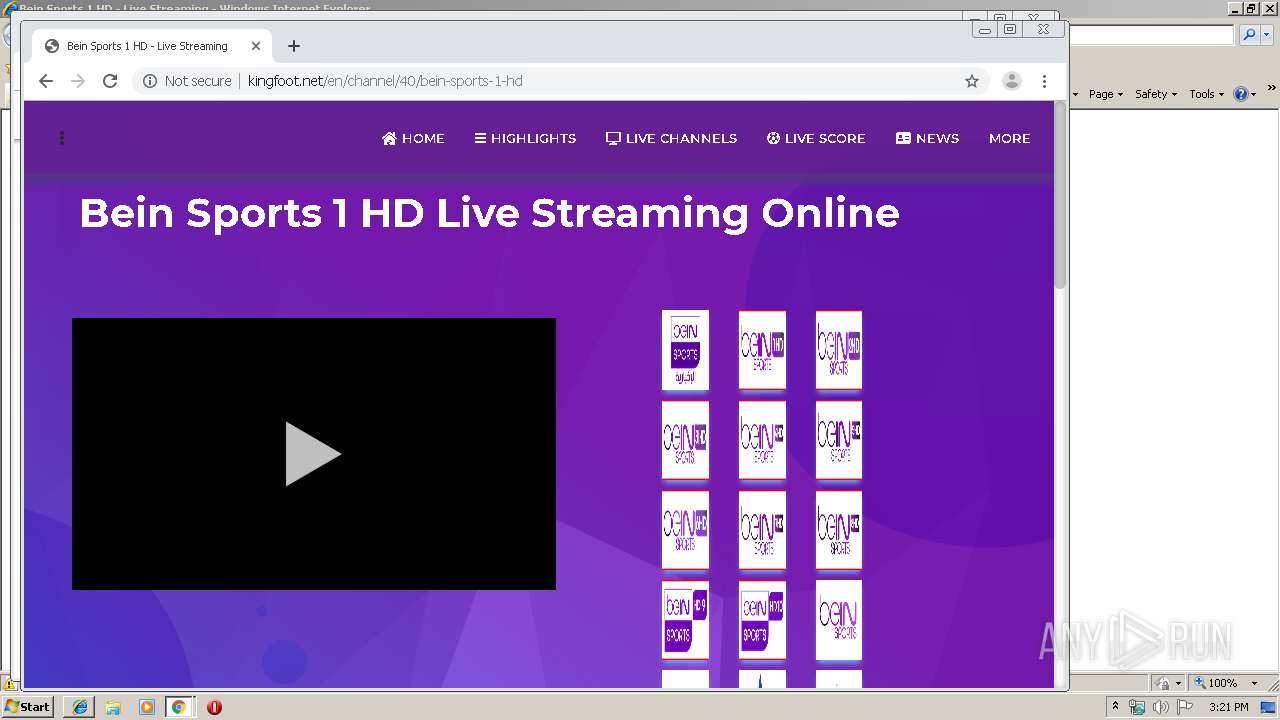Click the 3:21 PM system clock
Image resolution: width=1280 pixels, height=720 pixels.
[x=1229, y=707]
